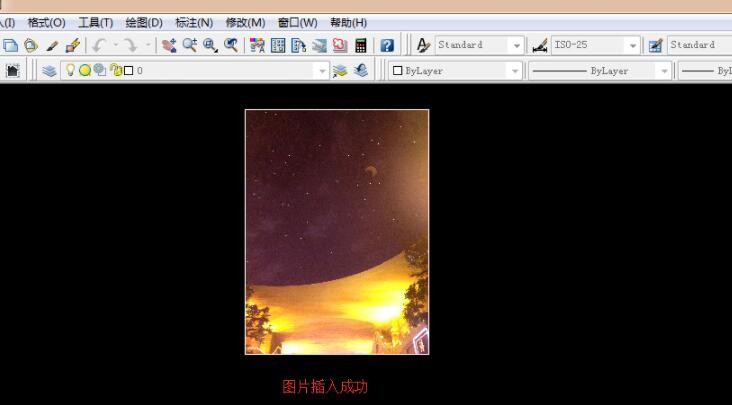Toggle layer 0 on/off lightbulb

click(70, 71)
